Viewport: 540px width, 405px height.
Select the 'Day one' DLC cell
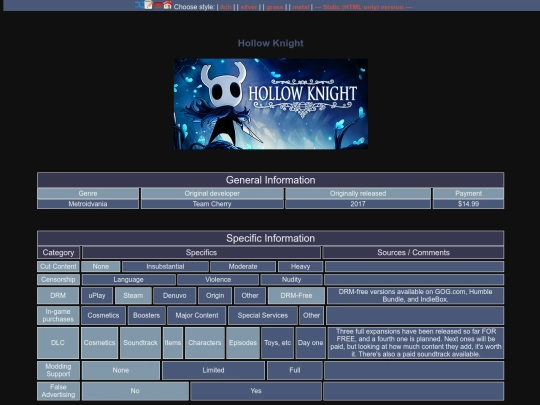click(311, 343)
